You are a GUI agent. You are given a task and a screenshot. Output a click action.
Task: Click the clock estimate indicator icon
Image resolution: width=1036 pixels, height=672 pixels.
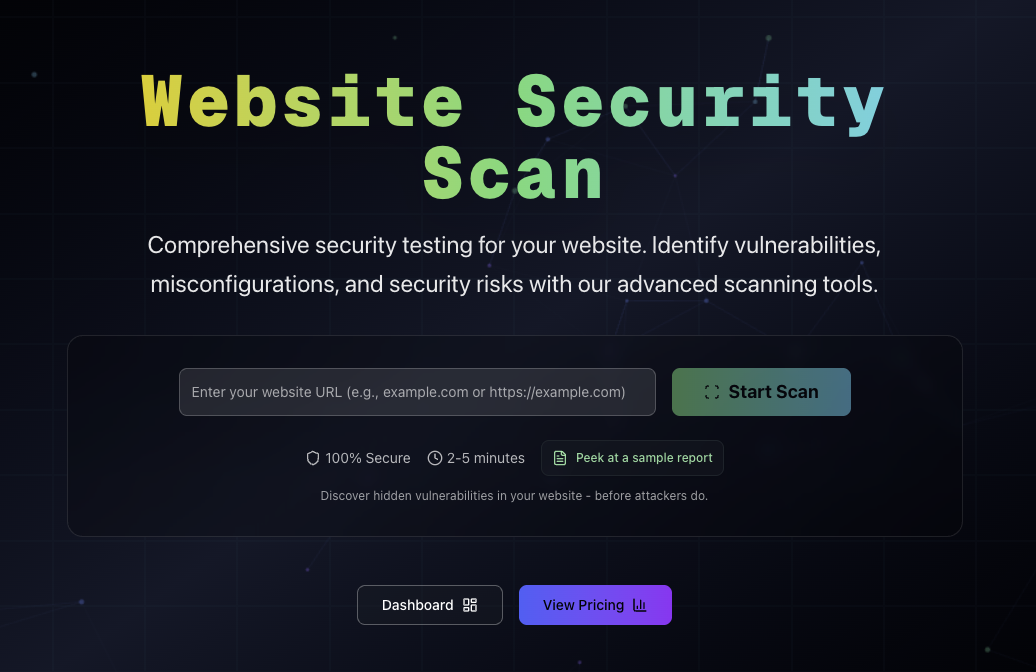coord(434,458)
